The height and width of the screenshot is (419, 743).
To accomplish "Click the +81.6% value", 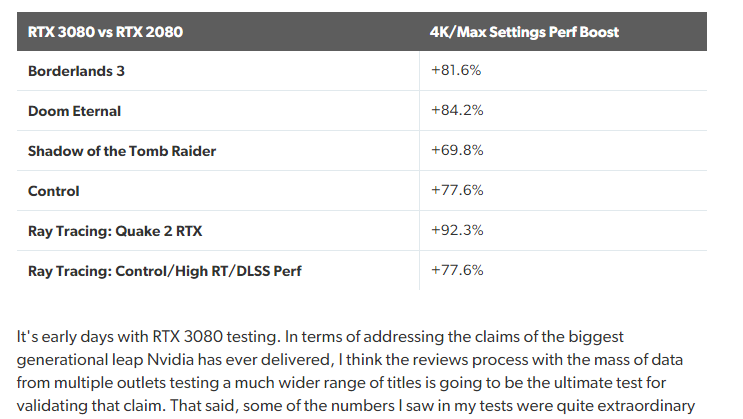I will (x=456, y=70).
